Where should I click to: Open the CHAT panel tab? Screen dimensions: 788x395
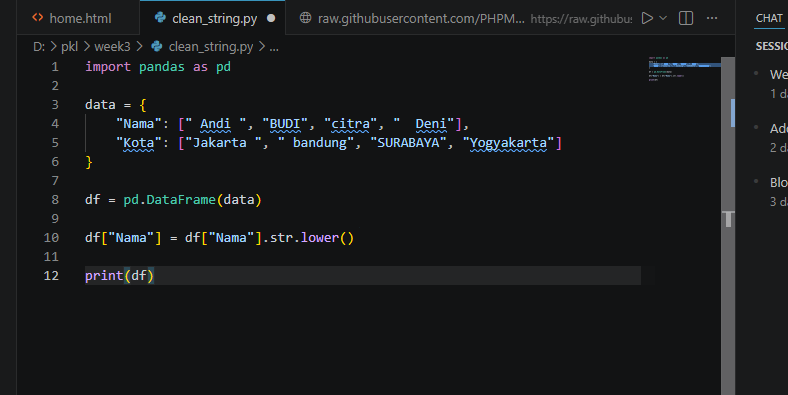(769, 18)
